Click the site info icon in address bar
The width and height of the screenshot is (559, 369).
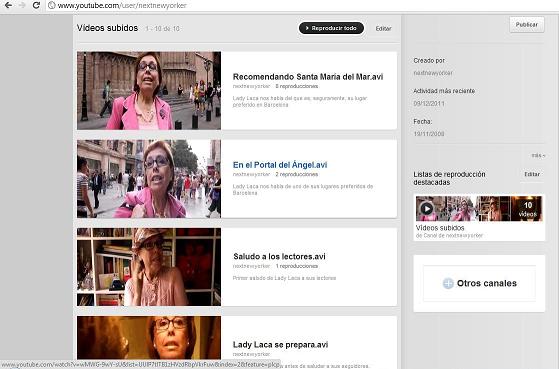(x=52, y=5)
